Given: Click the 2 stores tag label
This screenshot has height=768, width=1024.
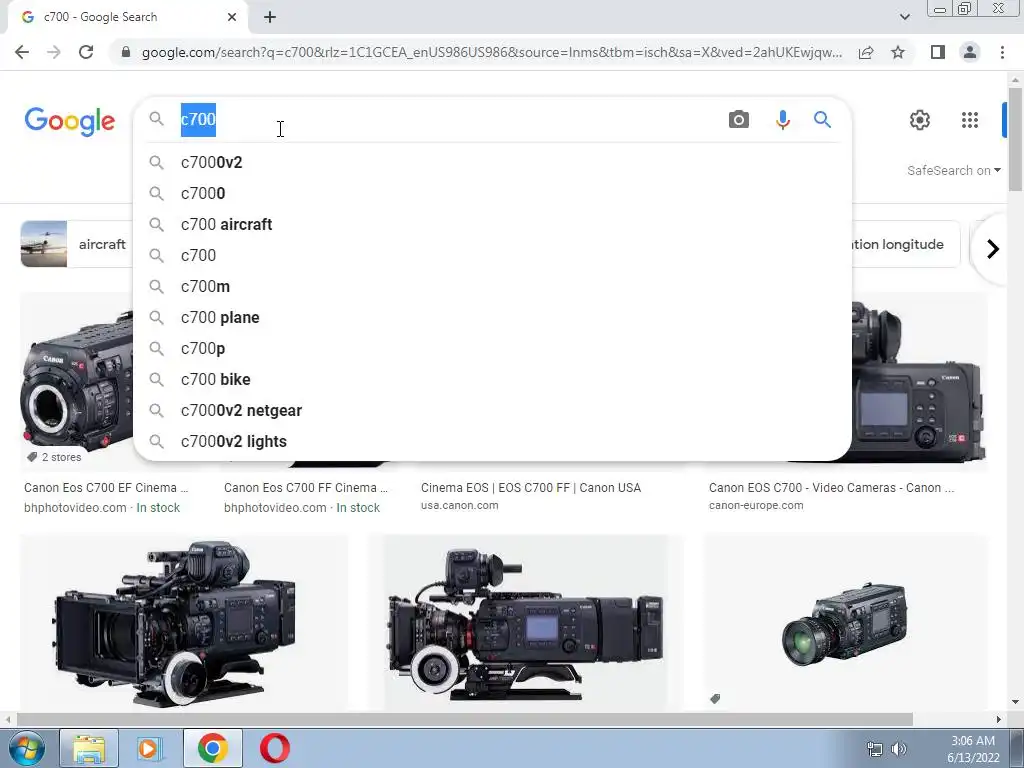Looking at the screenshot, I should (54, 457).
